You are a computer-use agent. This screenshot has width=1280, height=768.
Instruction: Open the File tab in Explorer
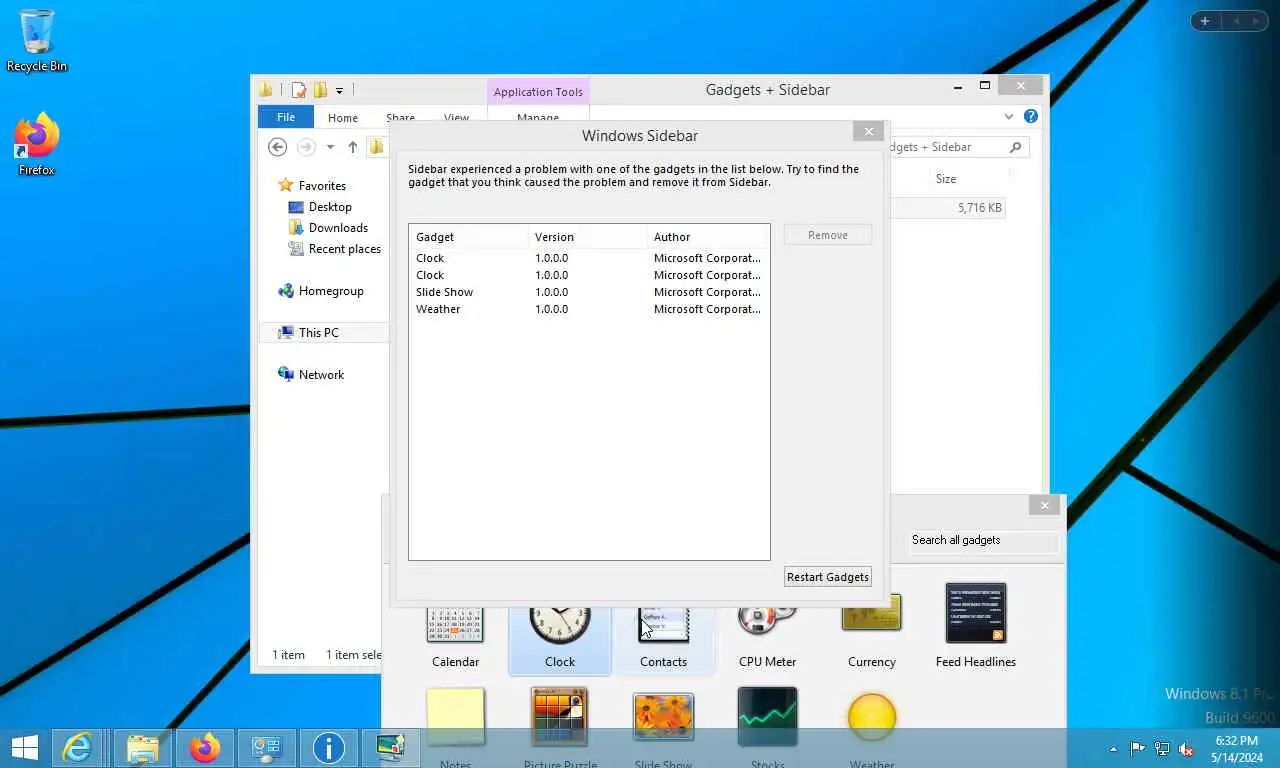pos(286,117)
